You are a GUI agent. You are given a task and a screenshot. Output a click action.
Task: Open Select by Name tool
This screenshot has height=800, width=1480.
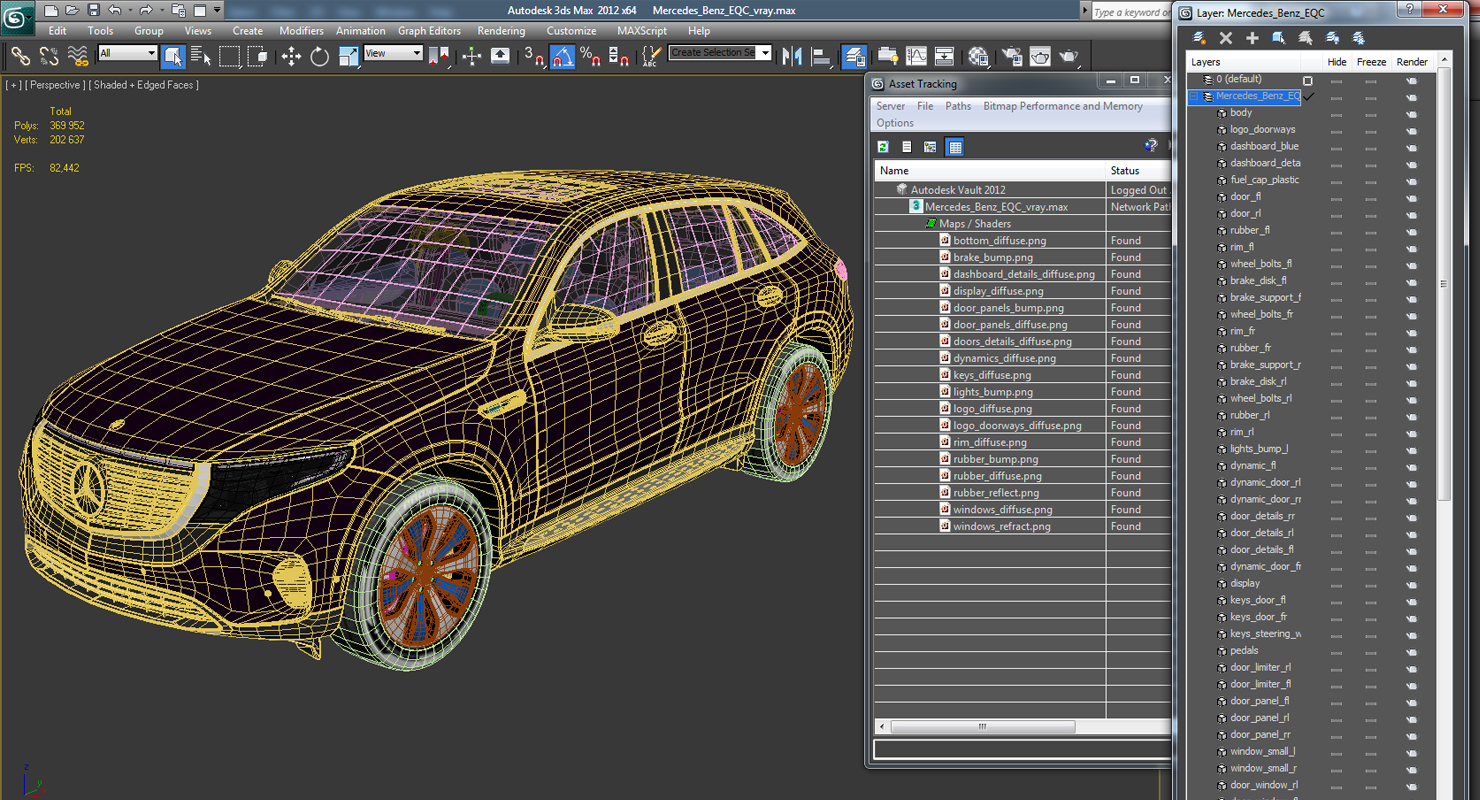click(201, 56)
